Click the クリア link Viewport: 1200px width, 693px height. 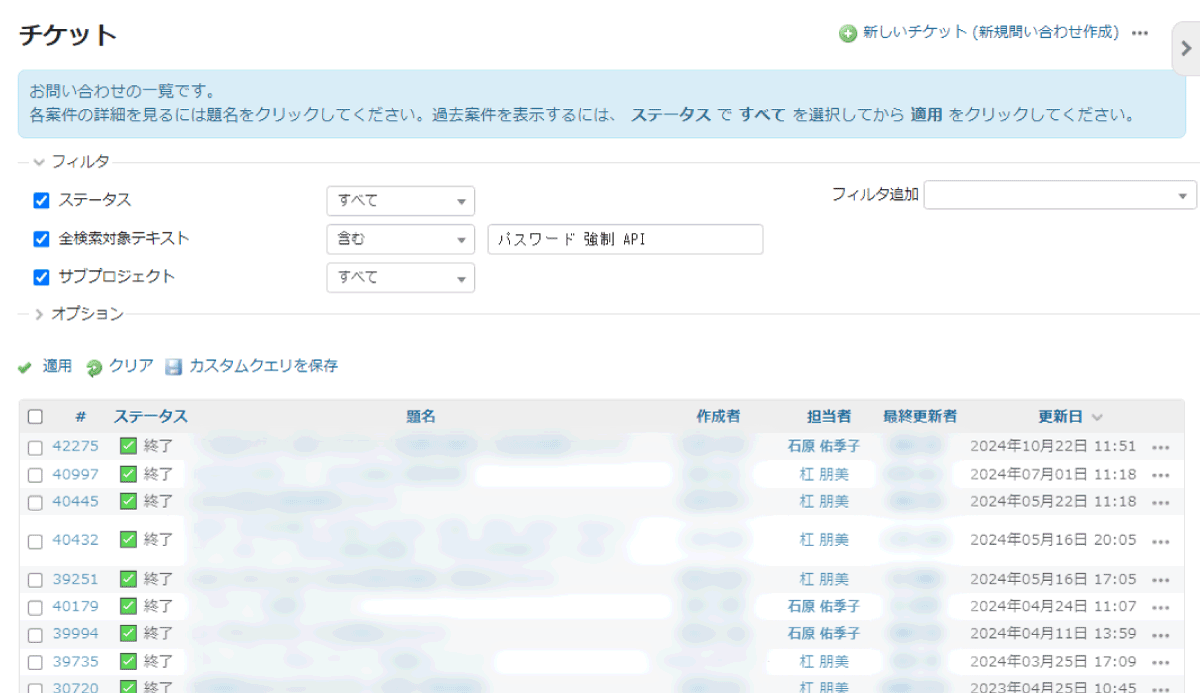[131, 366]
